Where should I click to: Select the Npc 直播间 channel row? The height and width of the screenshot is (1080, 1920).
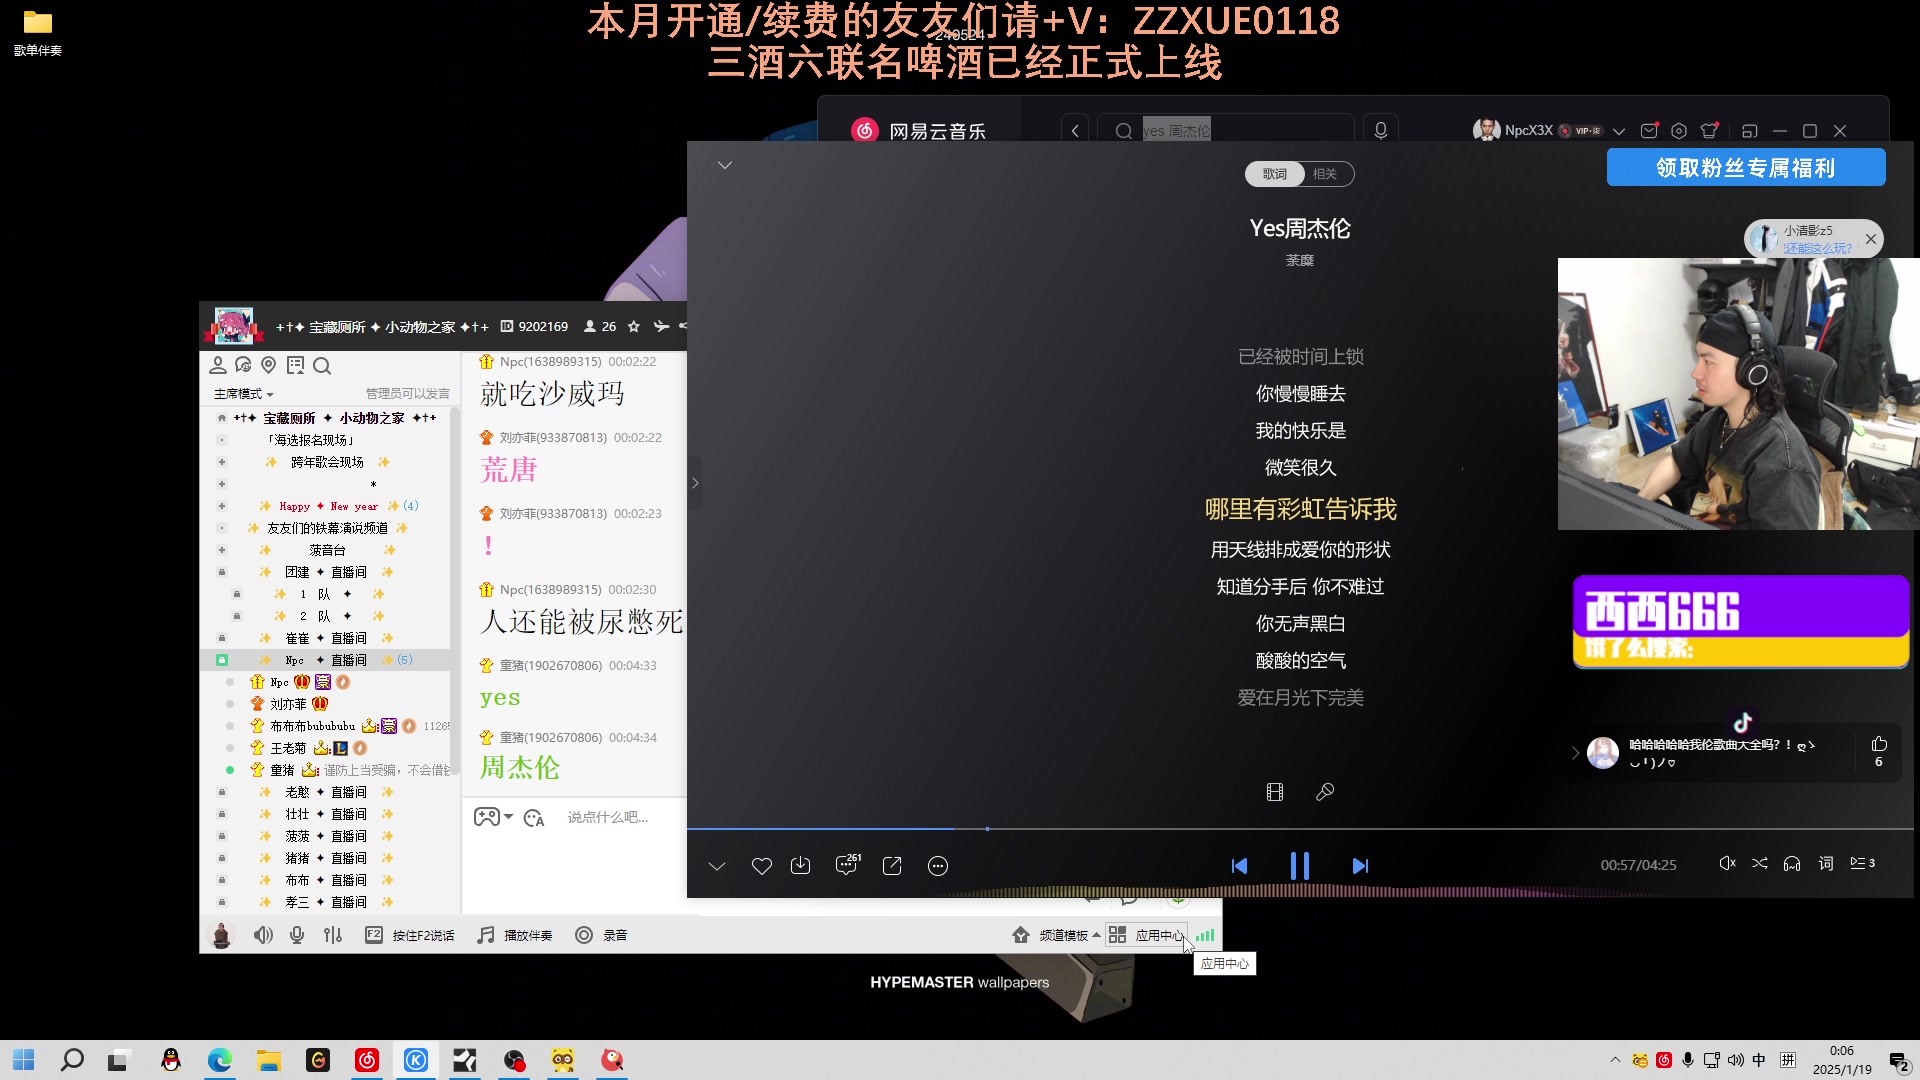[326, 660]
